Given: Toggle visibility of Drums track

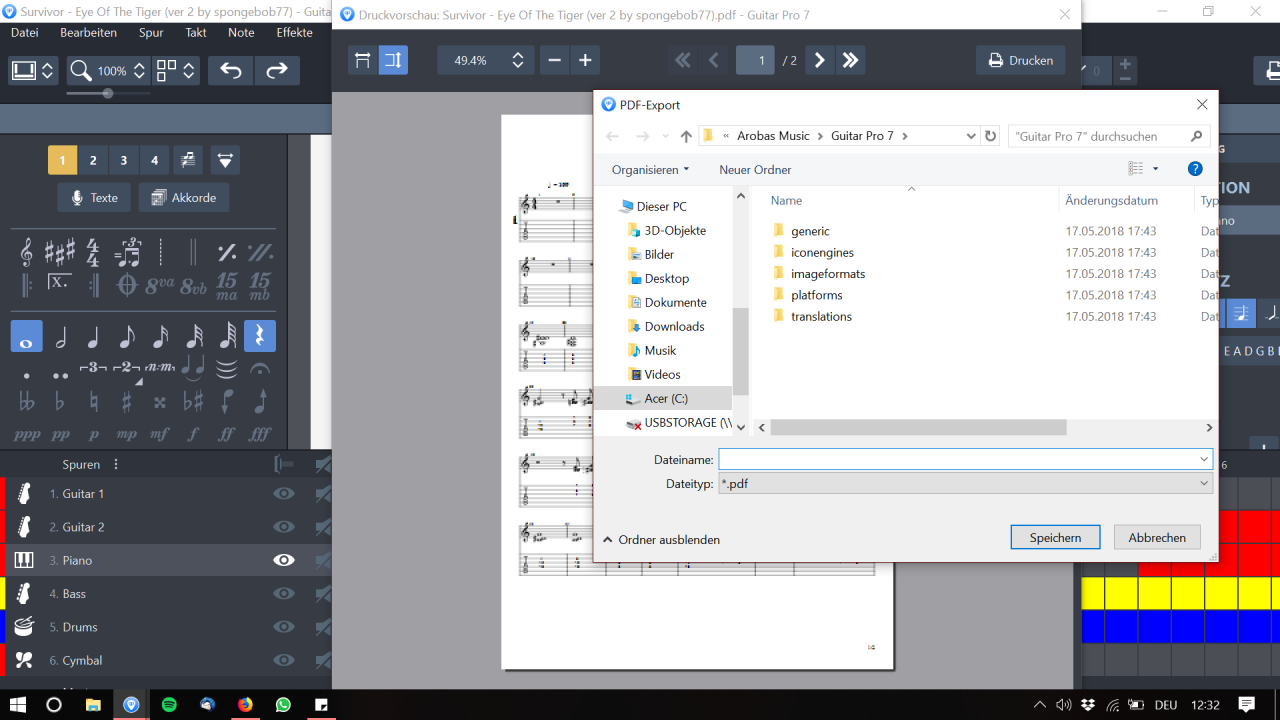Looking at the screenshot, I should coord(284,627).
